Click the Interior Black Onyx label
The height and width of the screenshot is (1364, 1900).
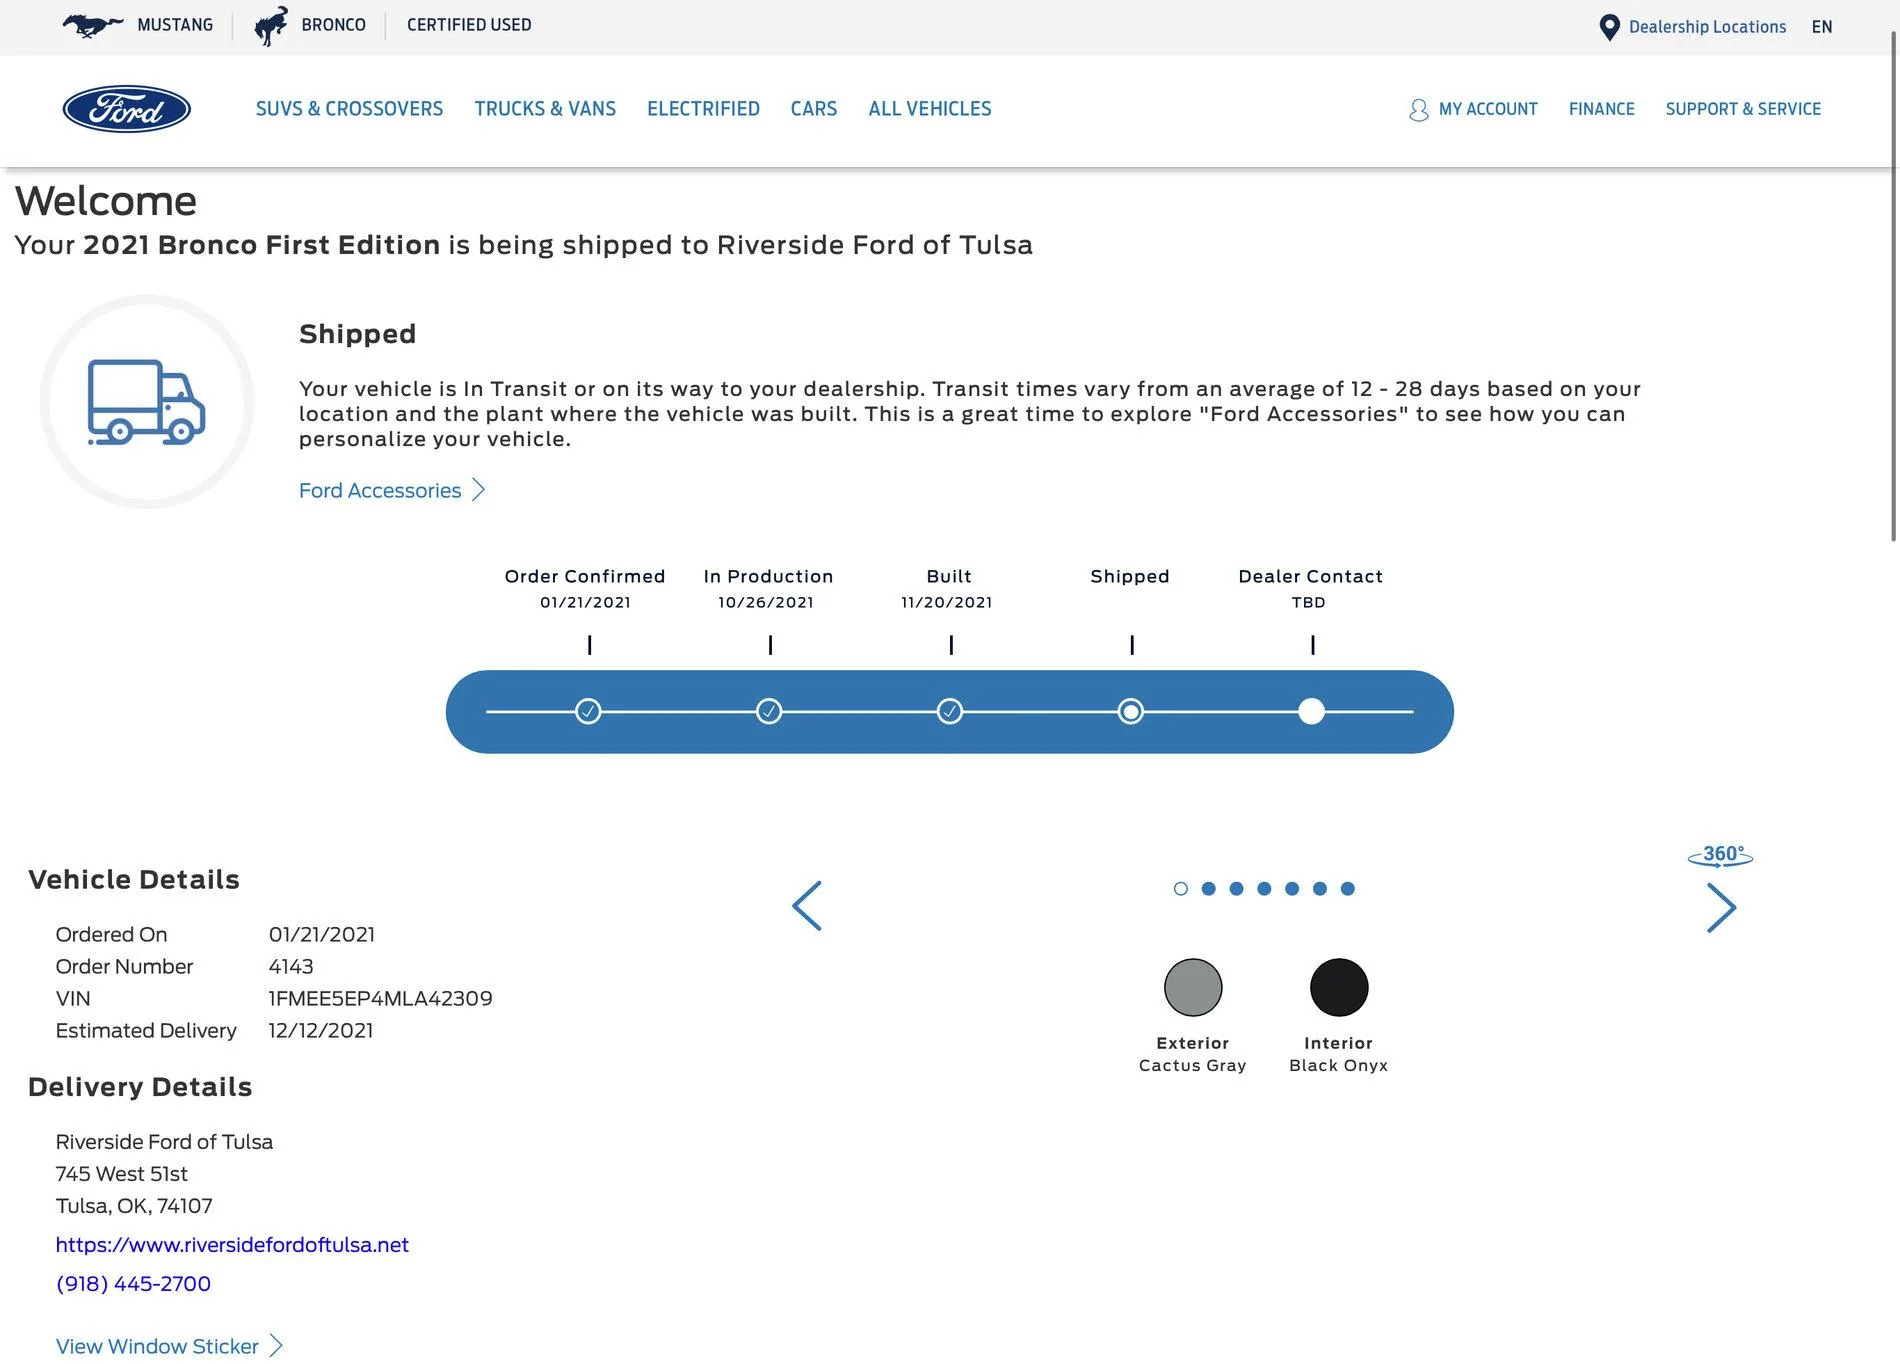[1339, 1054]
